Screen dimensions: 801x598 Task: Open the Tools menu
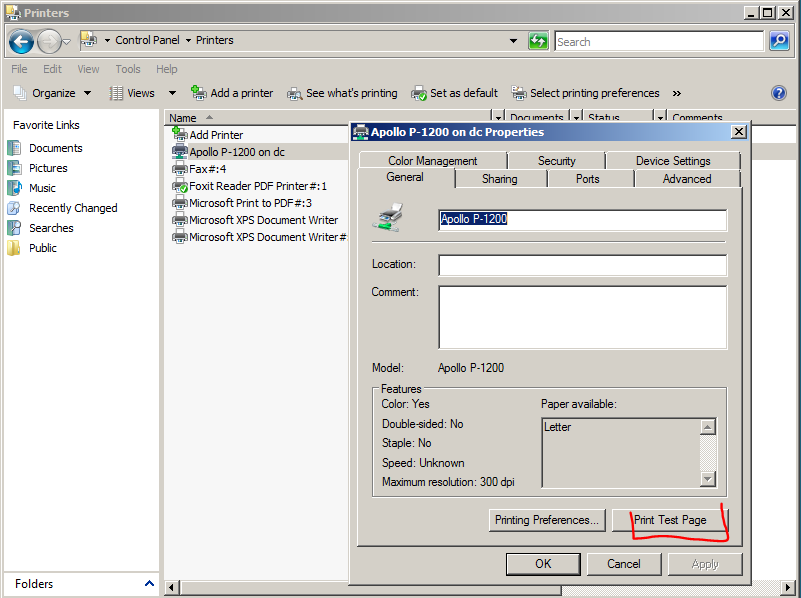[x=128, y=69]
